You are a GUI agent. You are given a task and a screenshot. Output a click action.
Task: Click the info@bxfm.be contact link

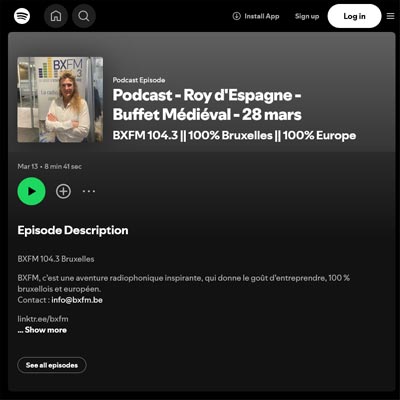[77, 300]
